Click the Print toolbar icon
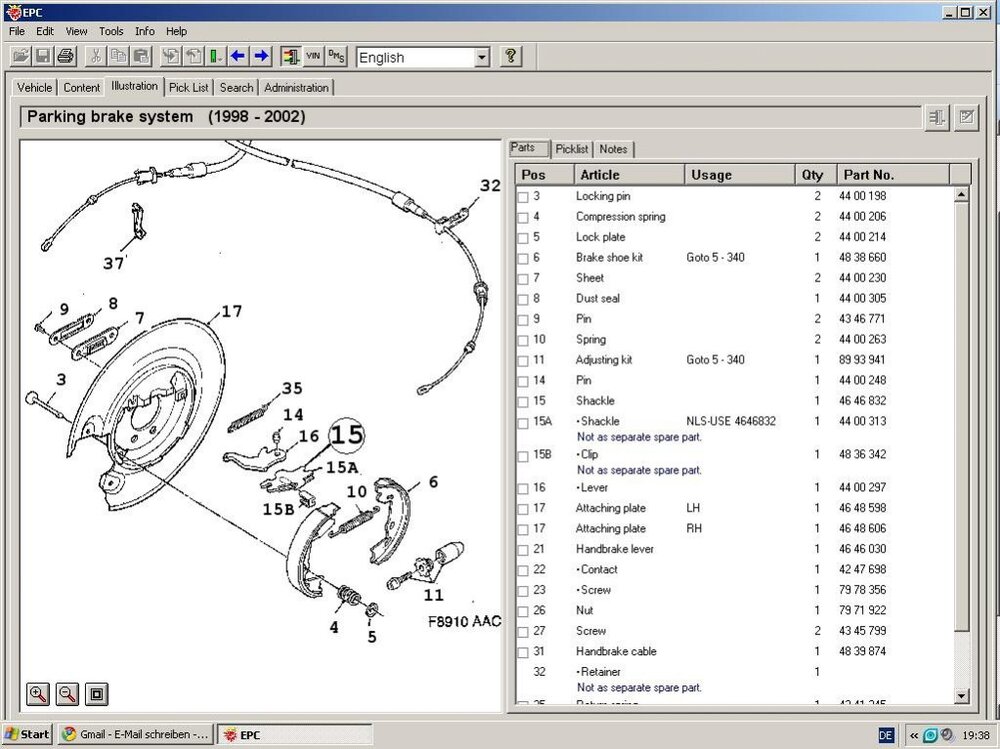 (x=65, y=56)
